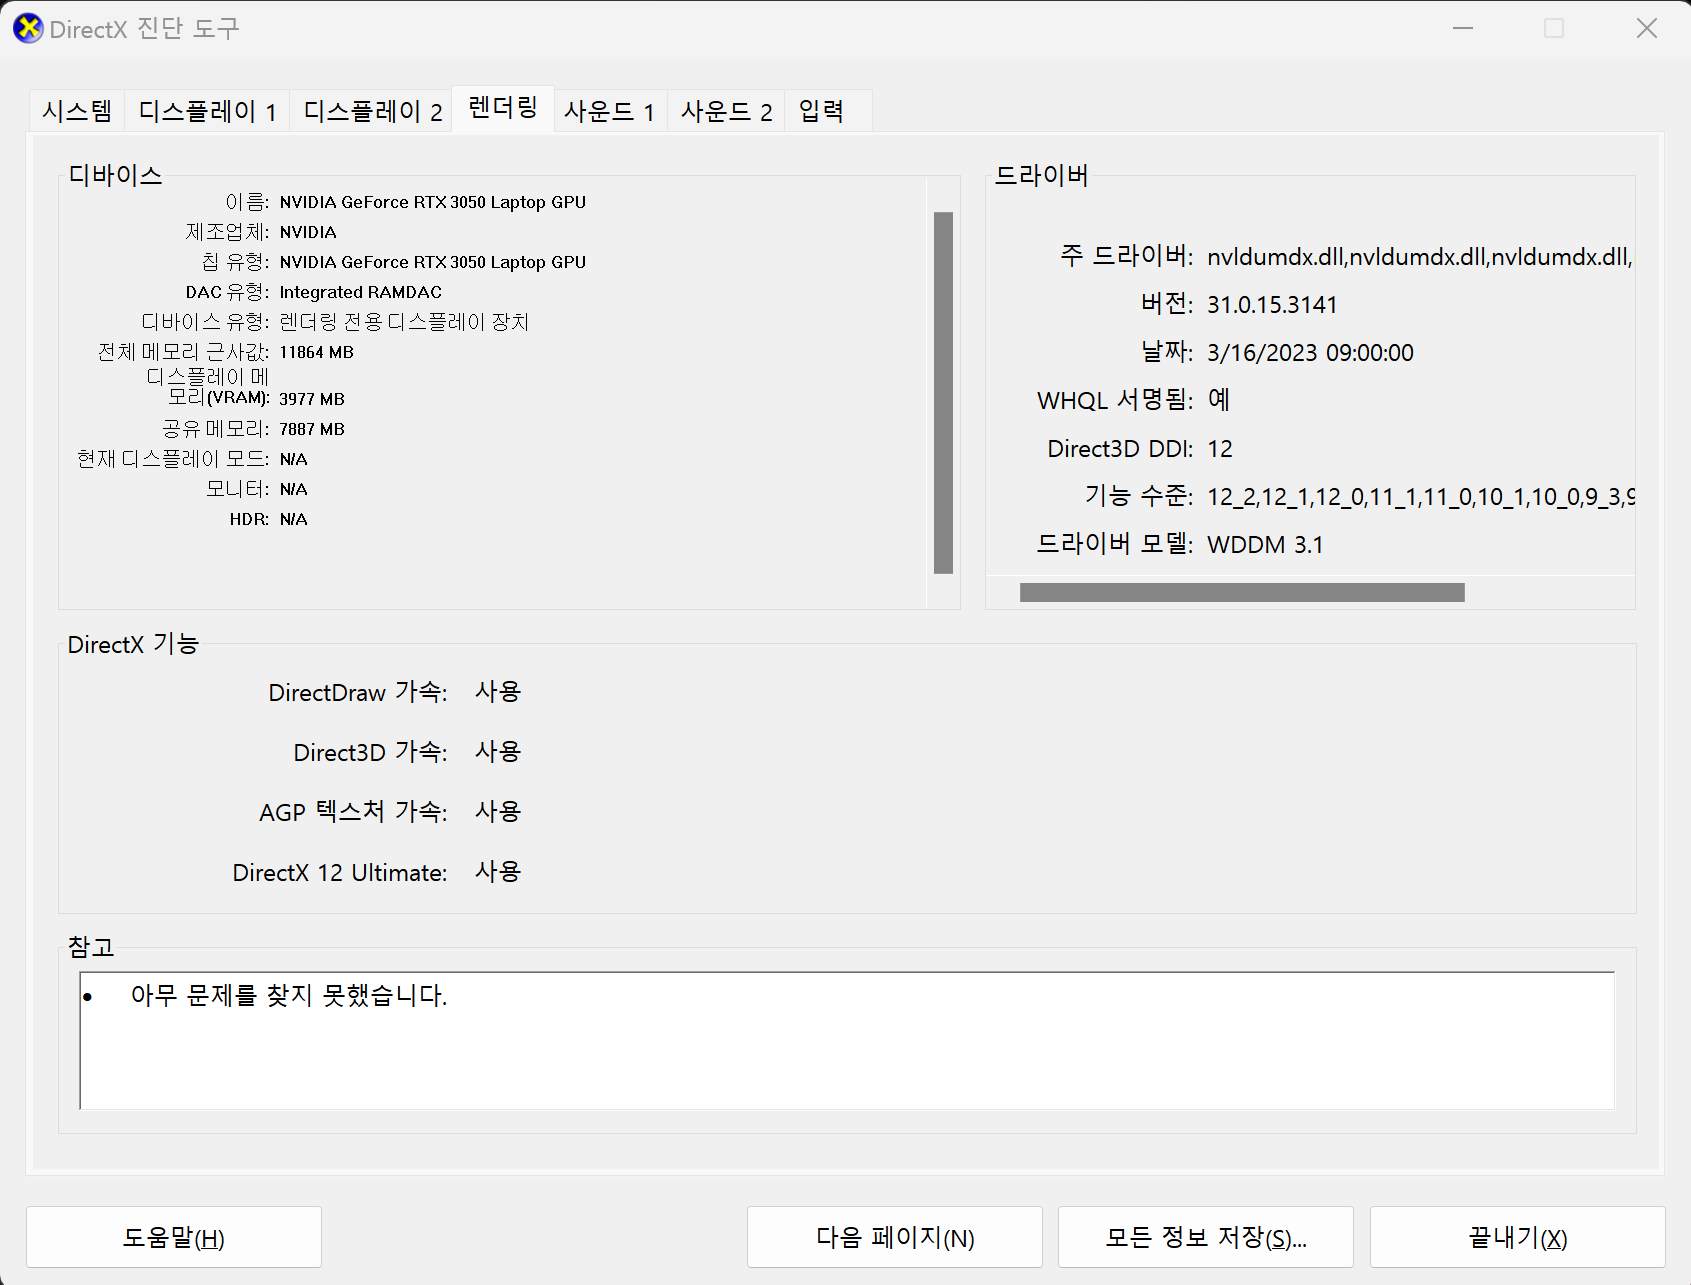Minimize the DirectX 진단 도구 window

(1463, 28)
